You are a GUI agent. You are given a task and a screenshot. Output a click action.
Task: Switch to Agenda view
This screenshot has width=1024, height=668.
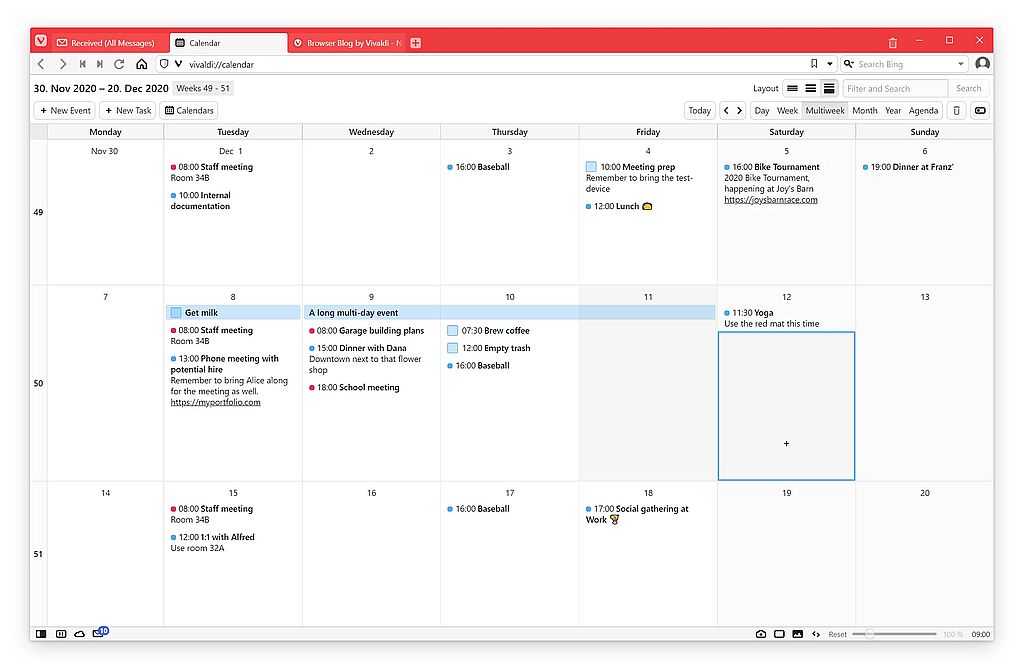[x=923, y=110]
